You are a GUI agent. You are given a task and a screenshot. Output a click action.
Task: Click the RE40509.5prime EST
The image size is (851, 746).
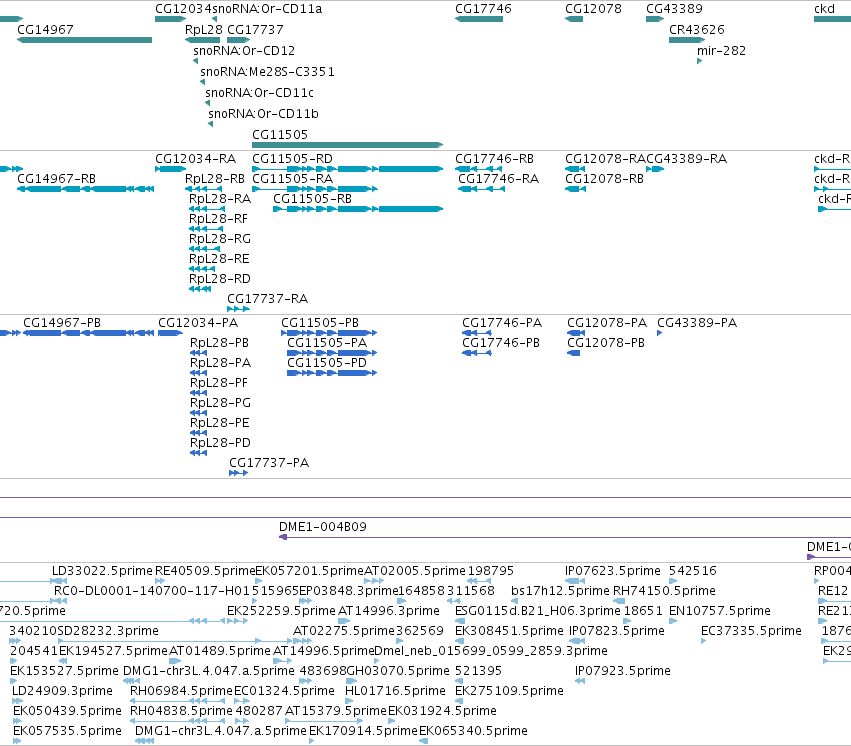tap(160, 581)
